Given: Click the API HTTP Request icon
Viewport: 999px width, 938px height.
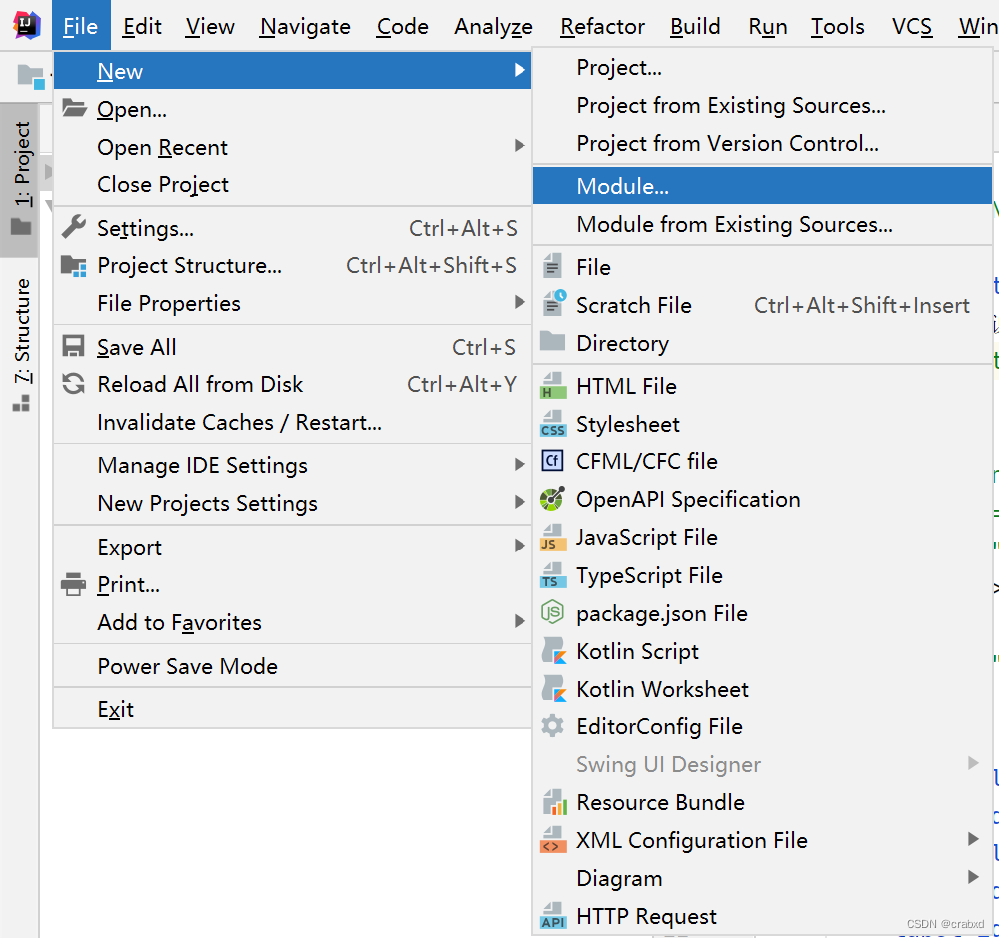Looking at the screenshot, I should [x=552, y=916].
